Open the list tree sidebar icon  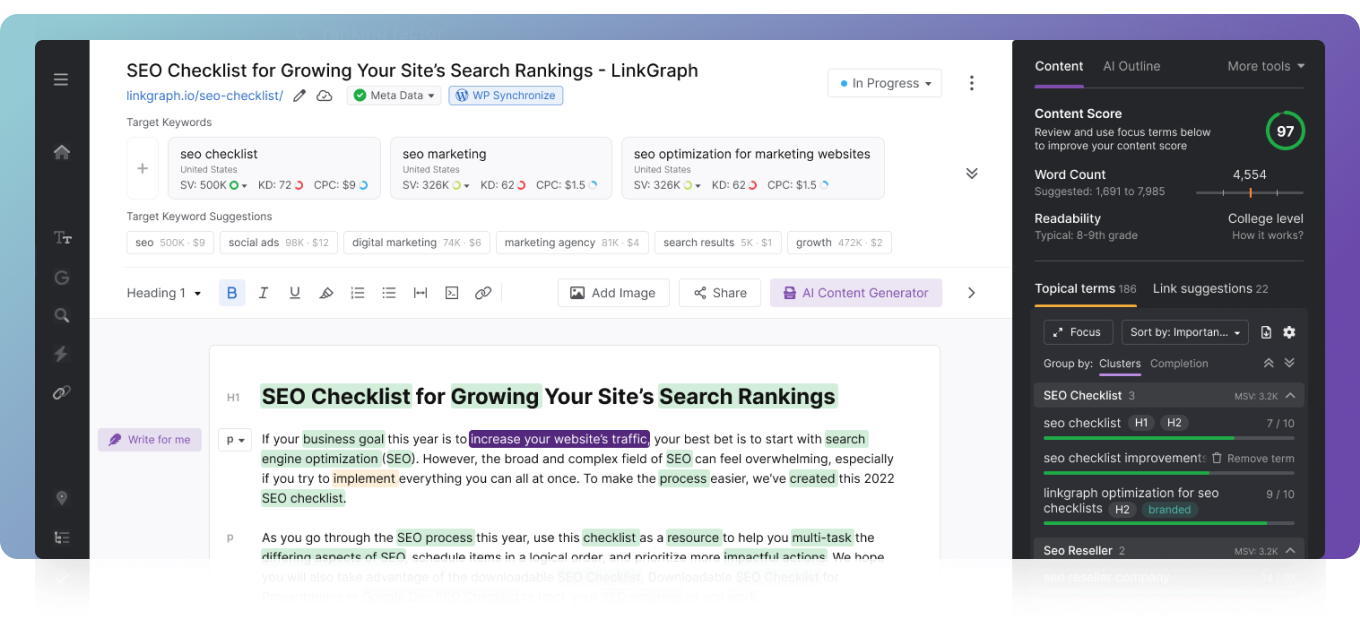[x=62, y=537]
